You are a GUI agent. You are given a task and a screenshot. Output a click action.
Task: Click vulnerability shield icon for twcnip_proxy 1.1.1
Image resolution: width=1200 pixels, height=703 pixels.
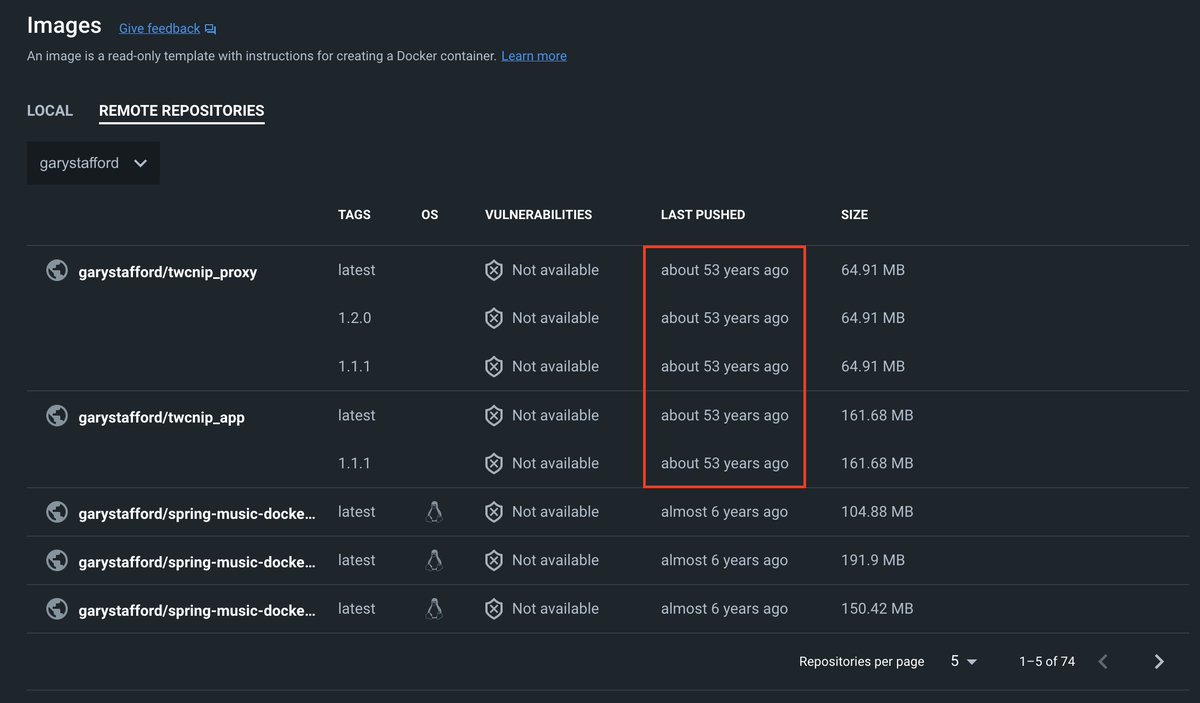[494, 366]
